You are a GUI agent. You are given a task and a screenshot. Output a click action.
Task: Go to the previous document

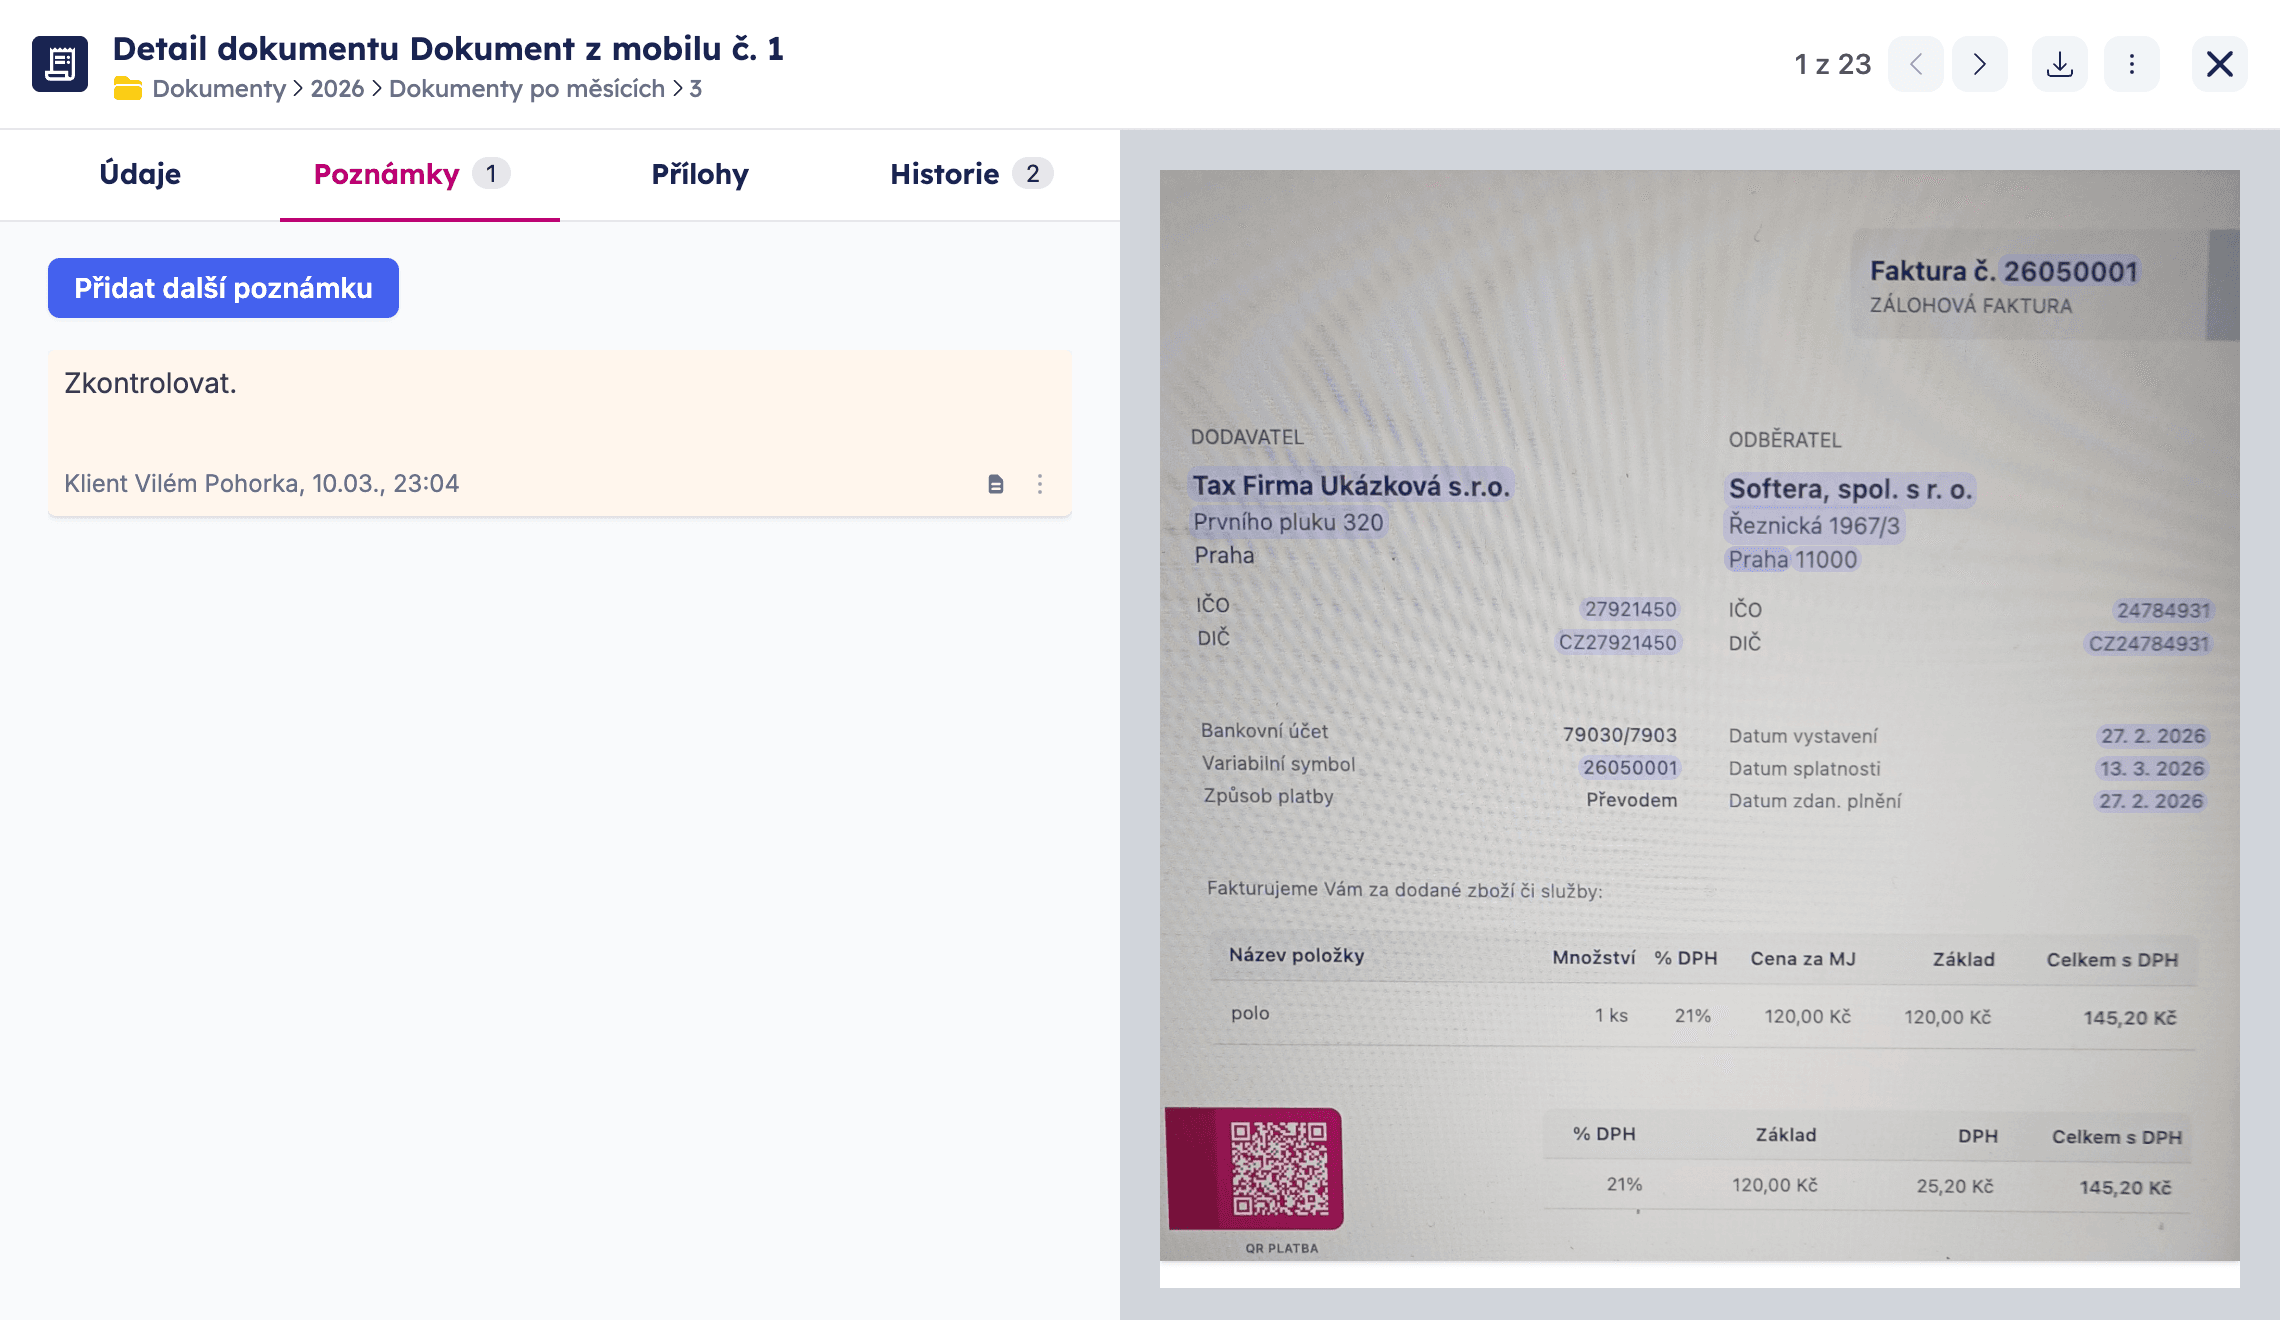1915,64
